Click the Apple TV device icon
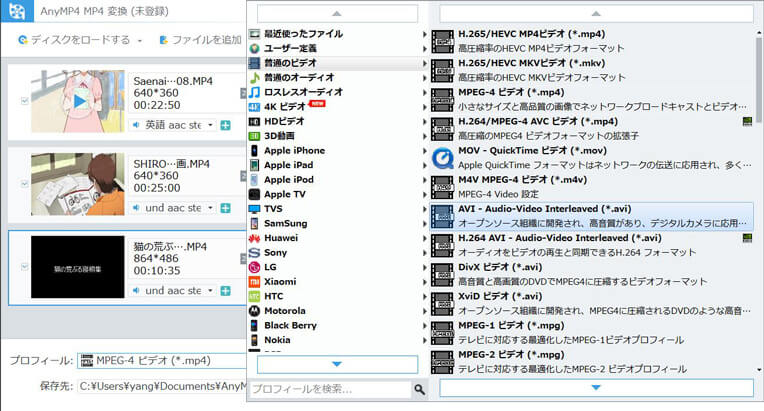The image size is (764, 411). (254, 194)
